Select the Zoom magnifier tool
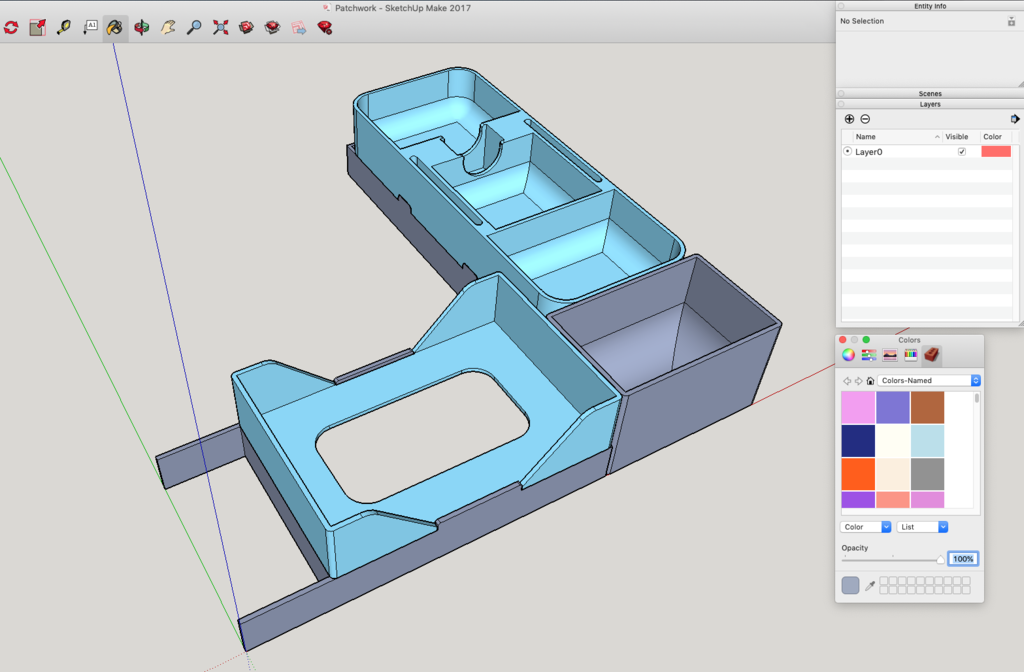Image resolution: width=1024 pixels, height=672 pixels. 194,28
